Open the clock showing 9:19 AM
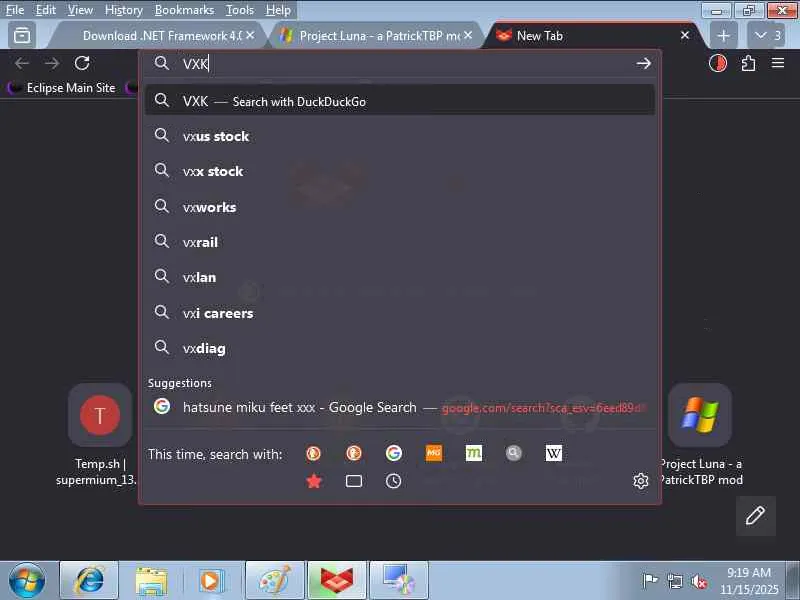 coord(748,581)
